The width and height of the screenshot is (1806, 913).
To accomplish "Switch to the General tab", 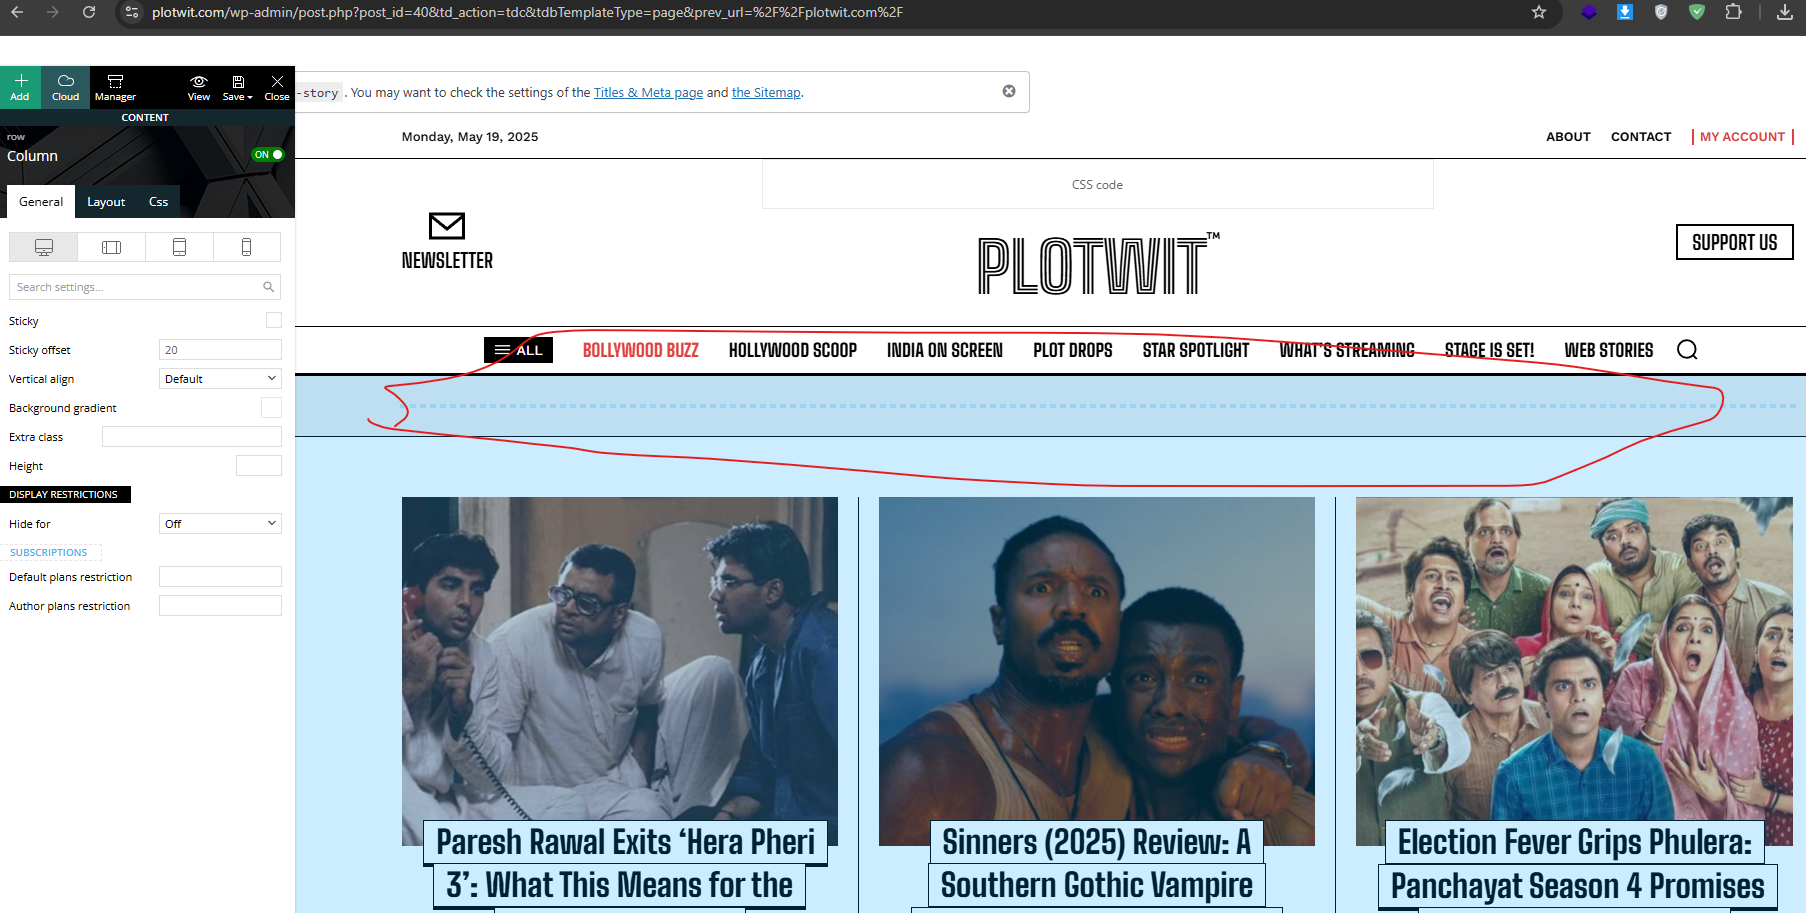I will 41,202.
